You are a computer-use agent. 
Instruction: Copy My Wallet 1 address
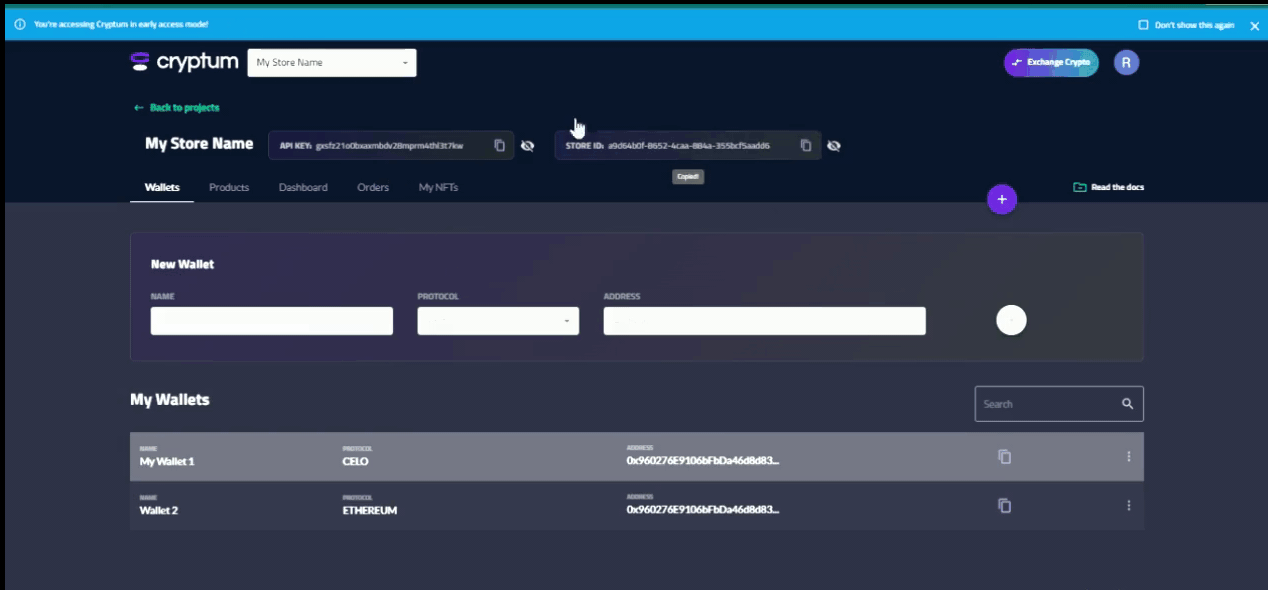pos(1005,457)
